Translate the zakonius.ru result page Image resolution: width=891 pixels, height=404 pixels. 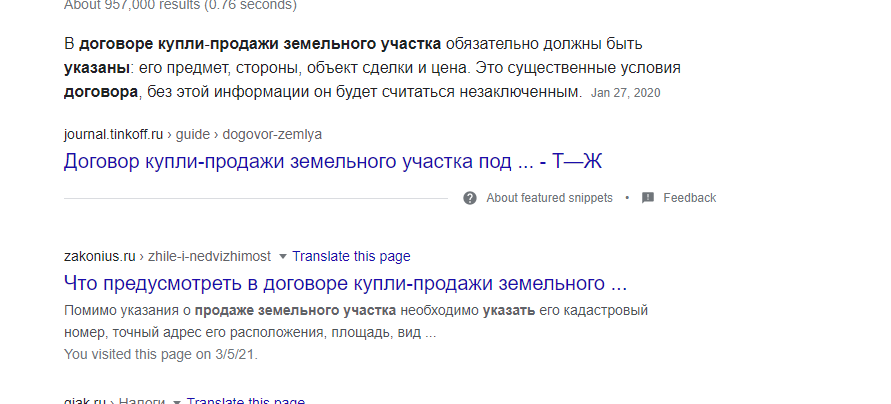[x=351, y=256]
